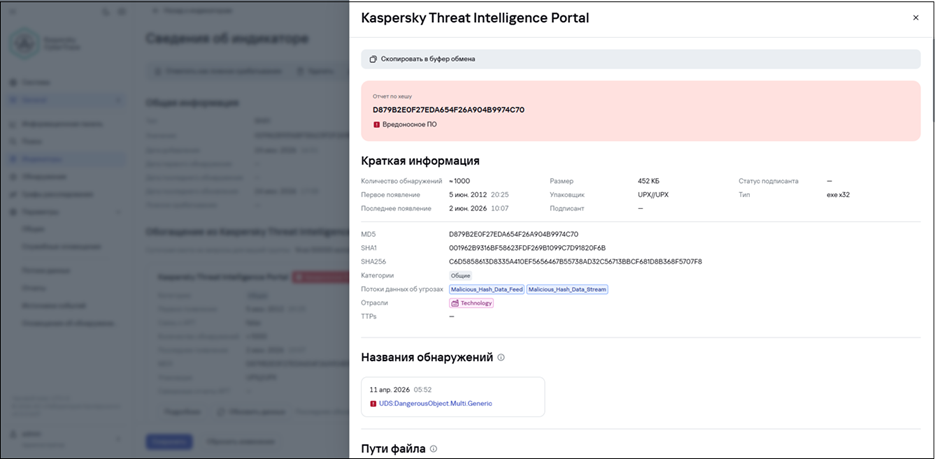The width and height of the screenshot is (935, 459).
Task: Click the SHA256 hash value starting C6D5858613D8
Action: tap(575, 262)
